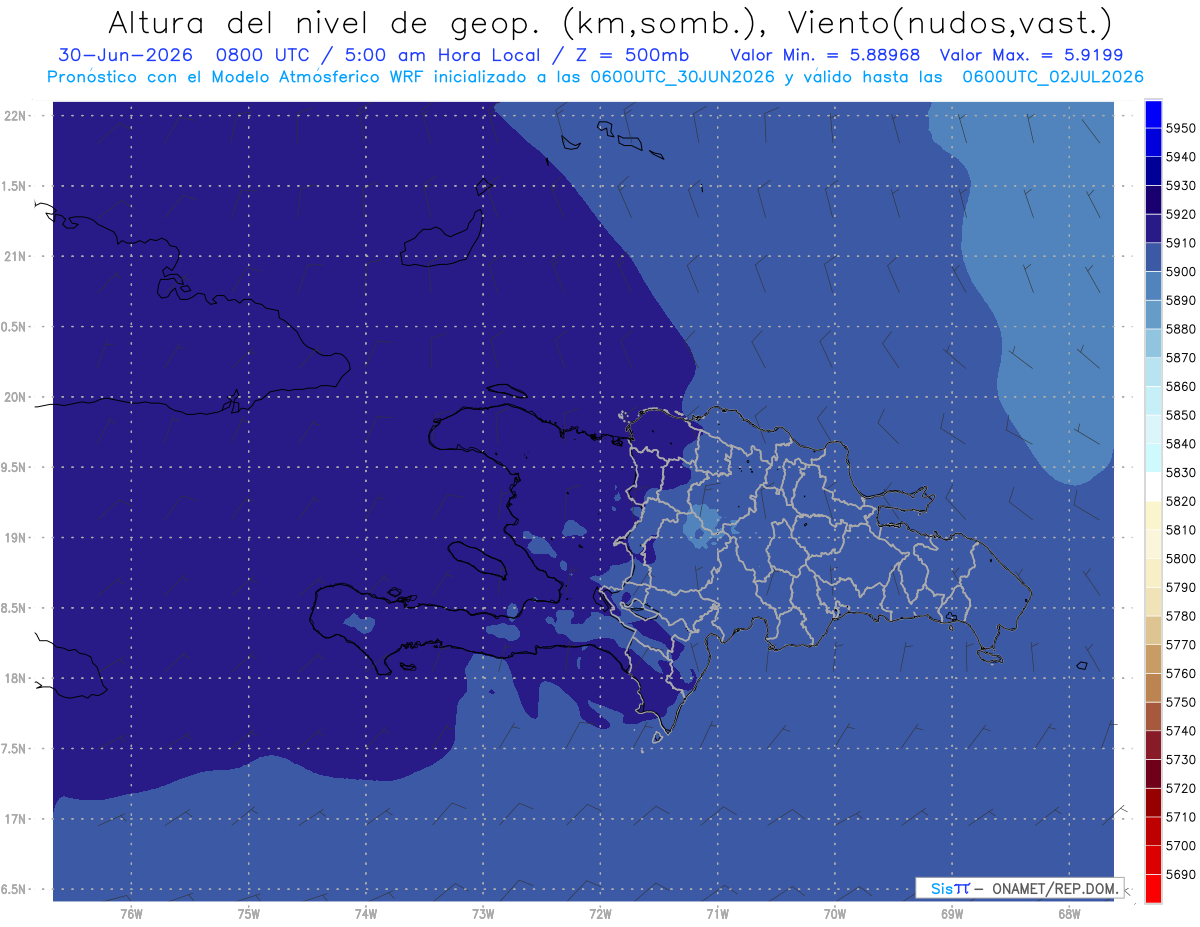This screenshot has height=927, width=1200.
Task: Click the '5820' colorbar label
Action: [1180, 501]
